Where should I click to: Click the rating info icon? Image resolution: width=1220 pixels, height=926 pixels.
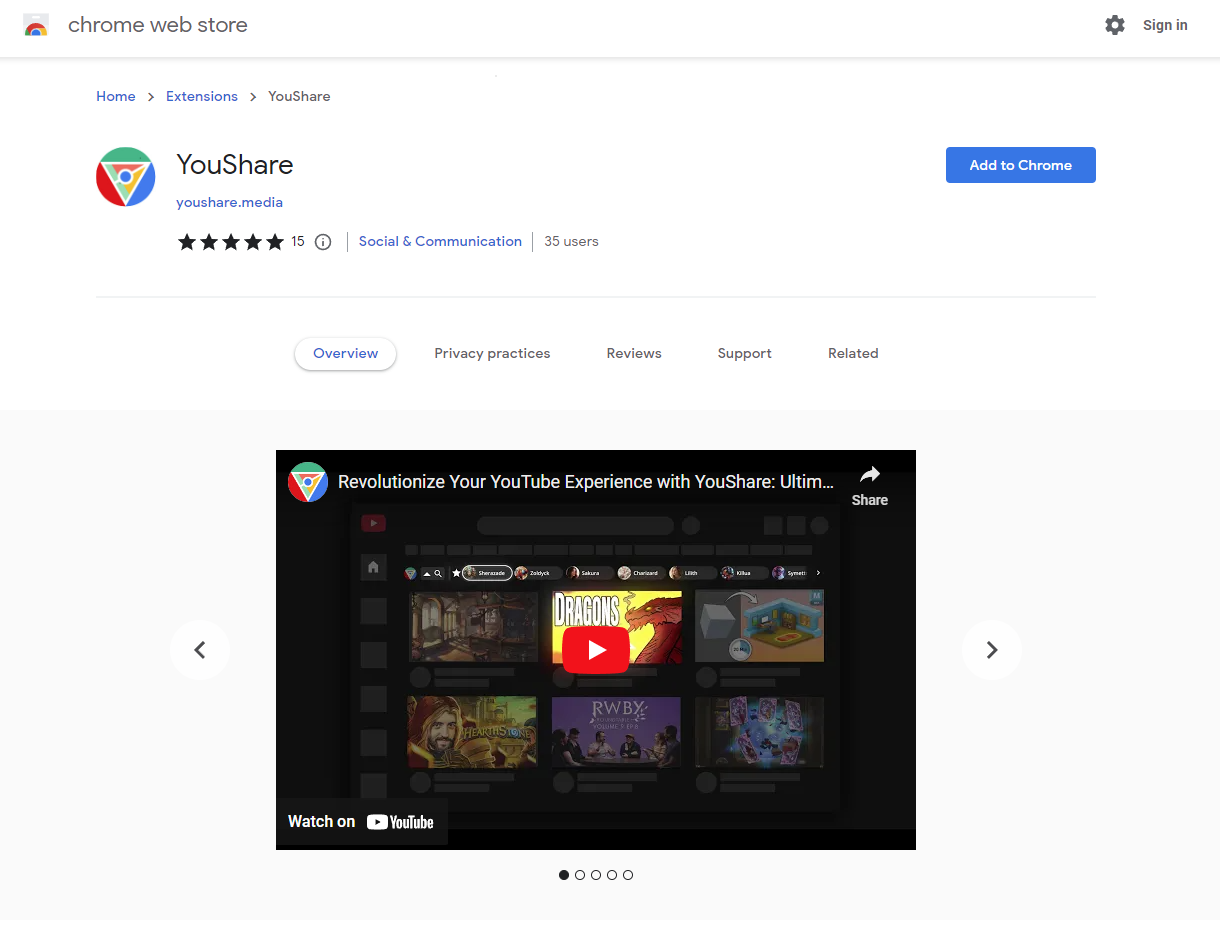point(323,242)
